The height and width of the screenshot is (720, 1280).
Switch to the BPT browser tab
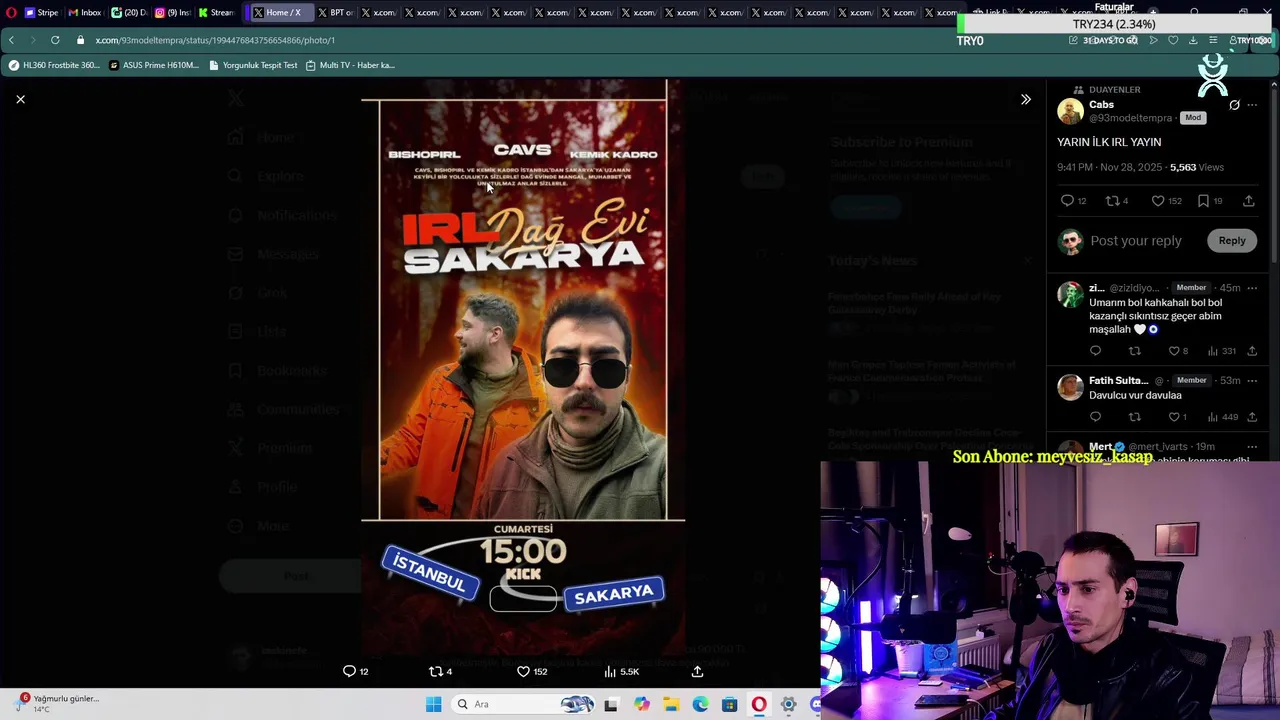[335, 13]
